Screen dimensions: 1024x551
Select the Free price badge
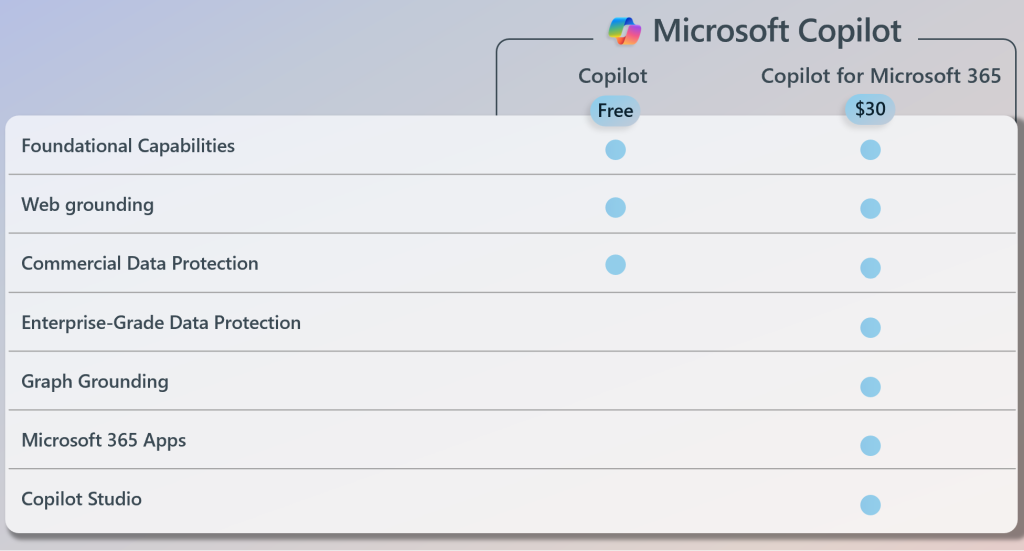click(x=615, y=111)
